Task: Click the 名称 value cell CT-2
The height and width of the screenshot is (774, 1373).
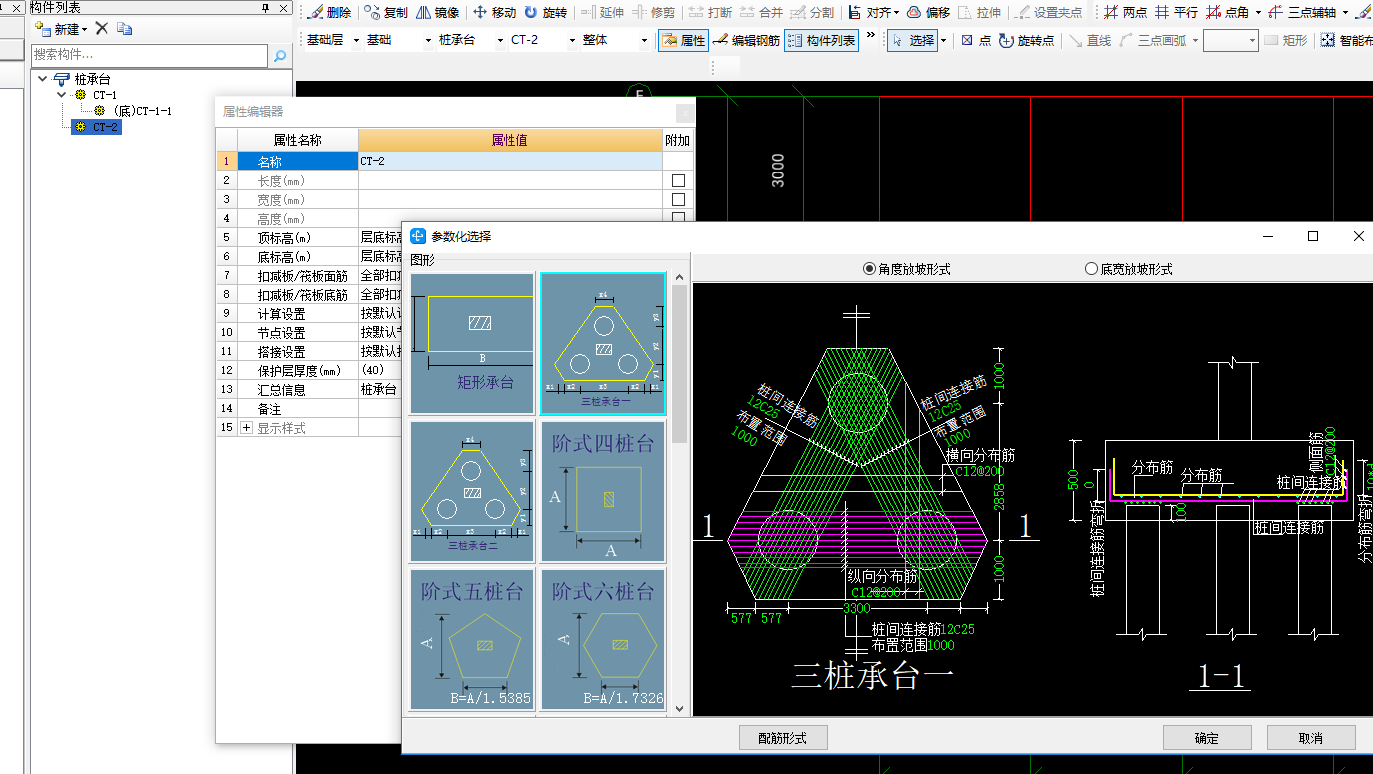Action: (x=510, y=161)
